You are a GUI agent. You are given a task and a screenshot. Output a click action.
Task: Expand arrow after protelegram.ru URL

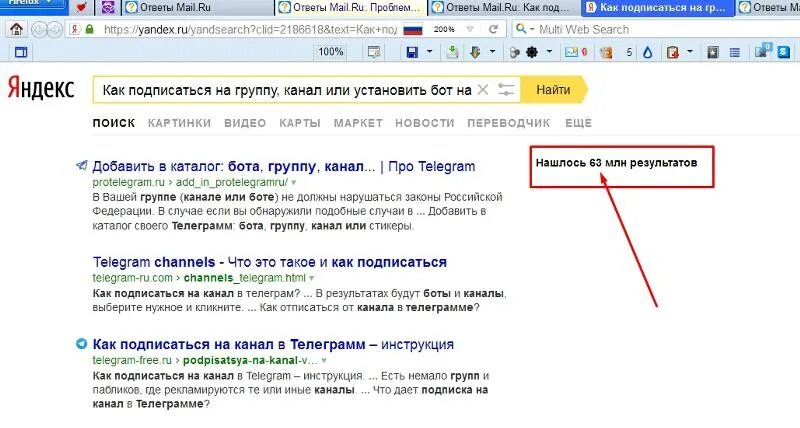click(294, 183)
